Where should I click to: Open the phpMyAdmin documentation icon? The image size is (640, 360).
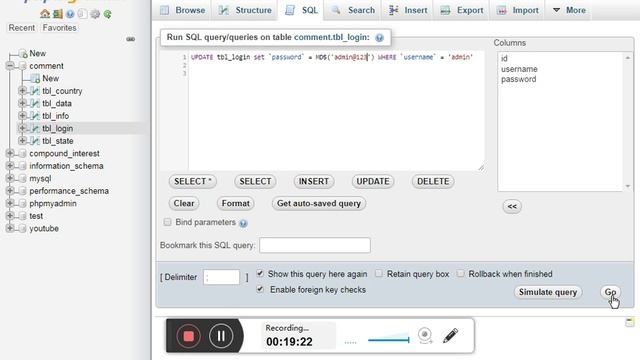(70, 14)
